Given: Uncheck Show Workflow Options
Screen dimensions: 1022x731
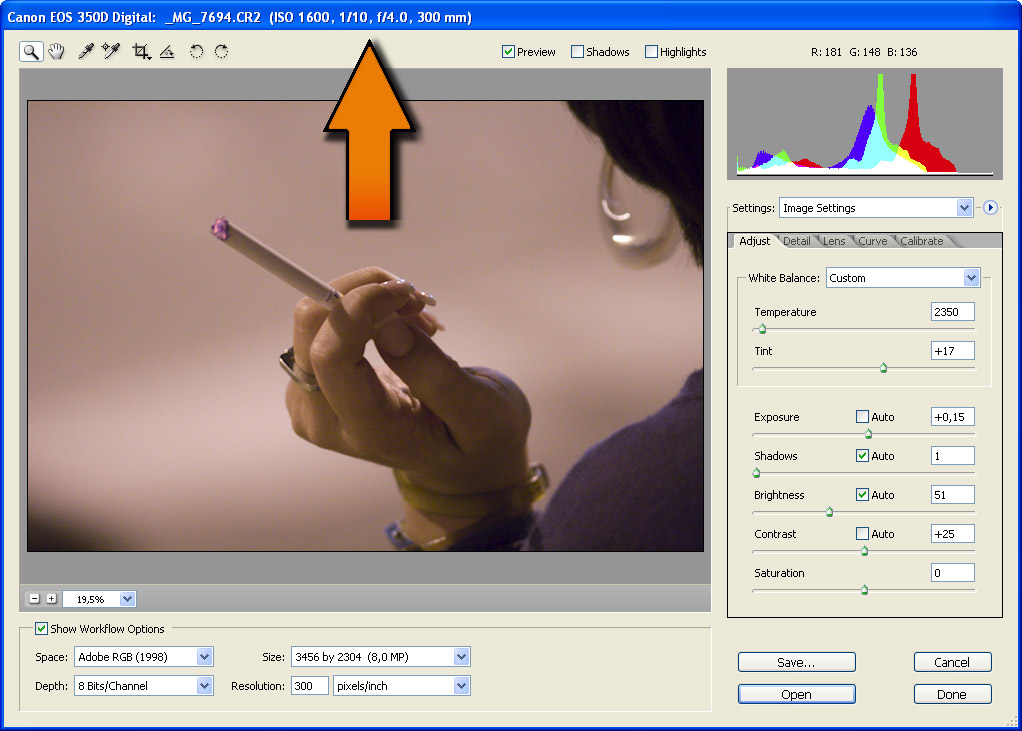Looking at the screenshot, I should click(42, 628).
